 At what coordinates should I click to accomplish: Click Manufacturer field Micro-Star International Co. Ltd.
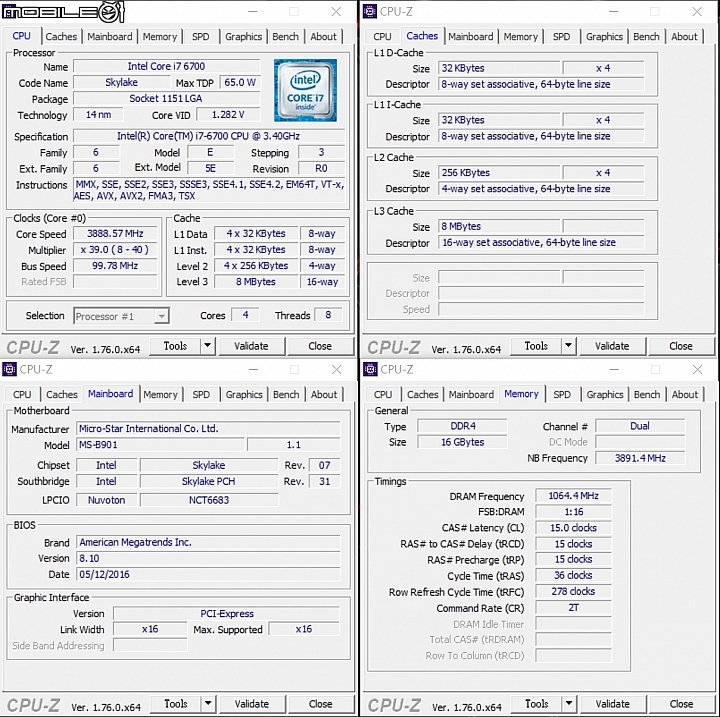pyautogui.click(x=208, y=429)
